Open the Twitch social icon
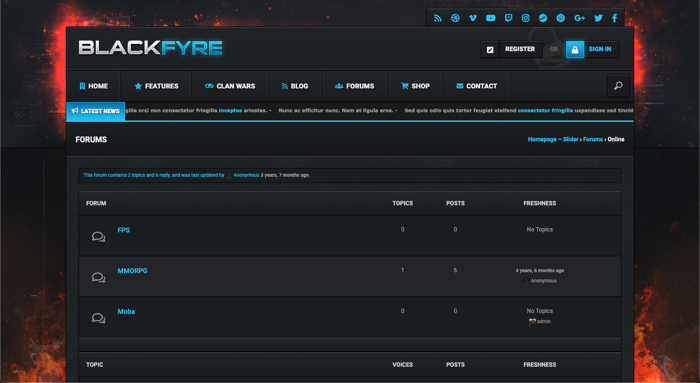This screenshot has width=700, height=383. [508, 18]
